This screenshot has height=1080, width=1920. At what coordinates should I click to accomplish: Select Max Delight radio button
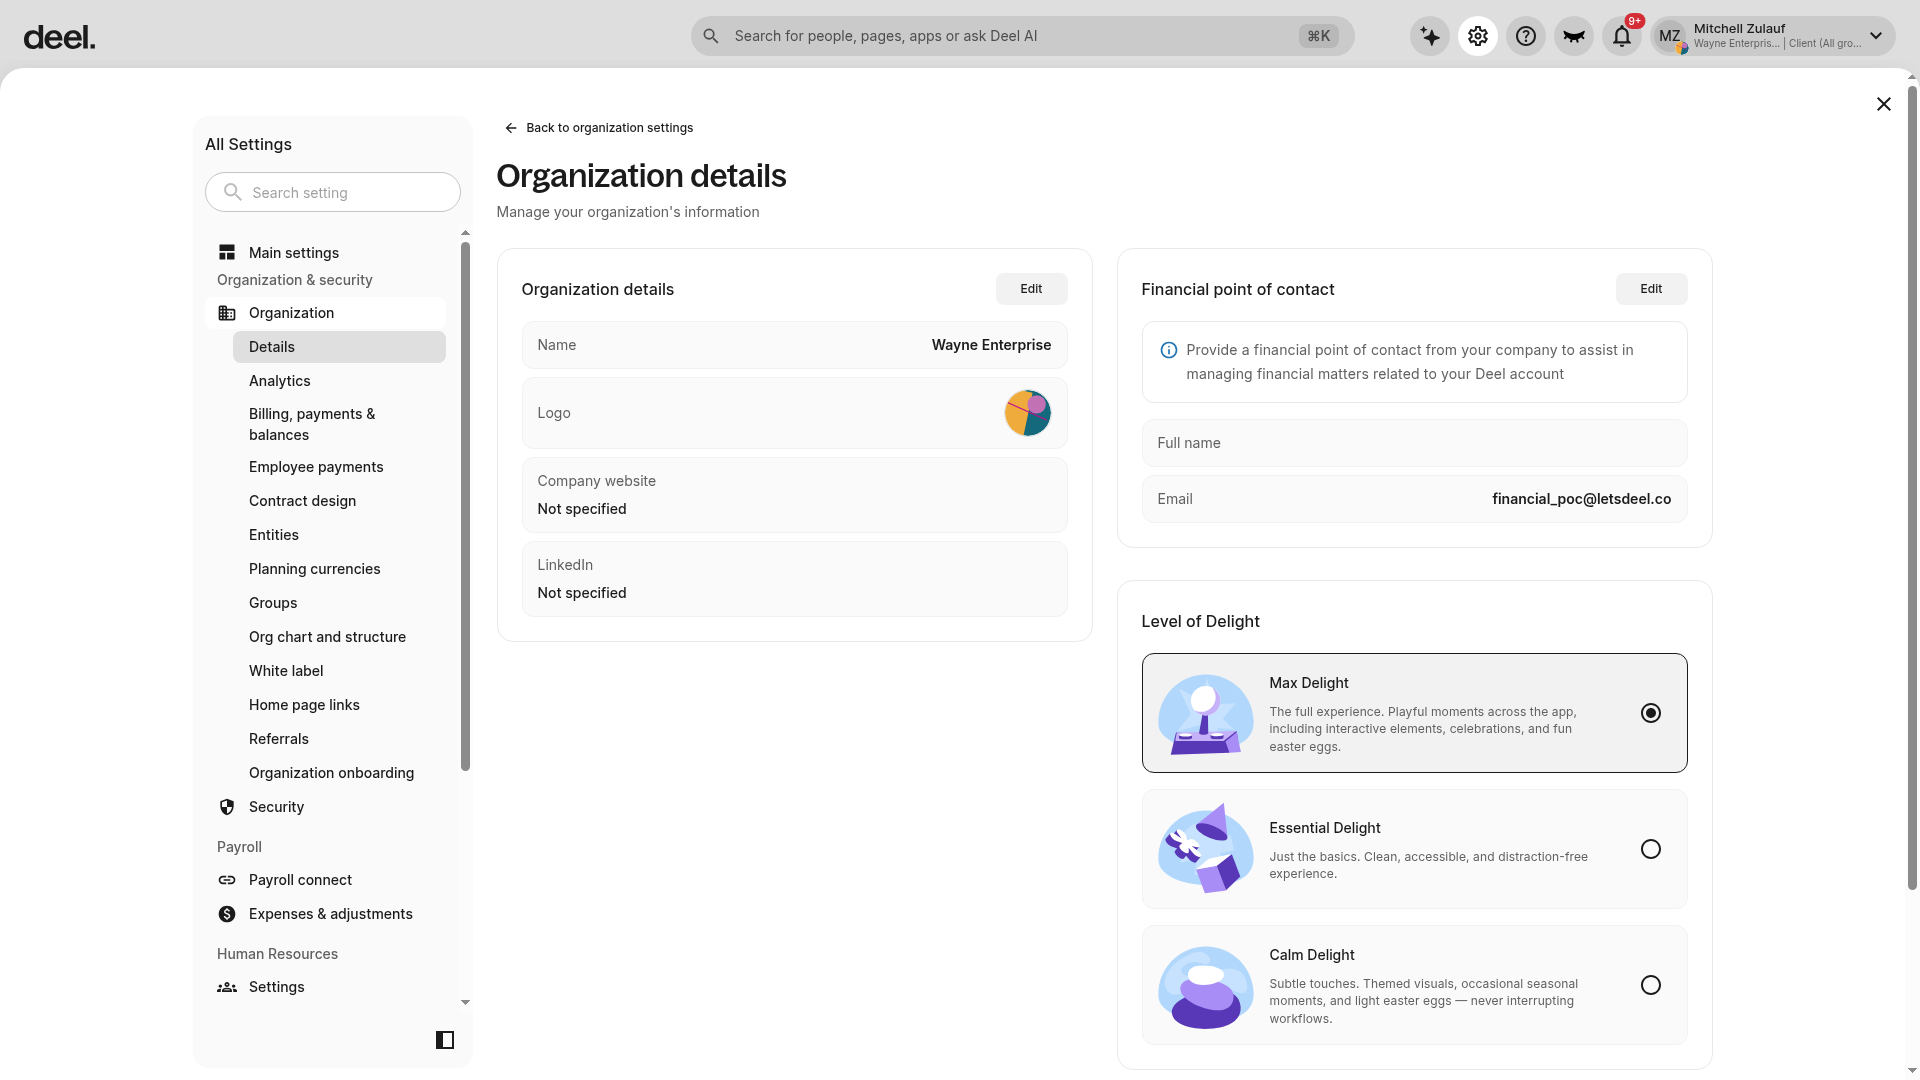(1651, 713)
